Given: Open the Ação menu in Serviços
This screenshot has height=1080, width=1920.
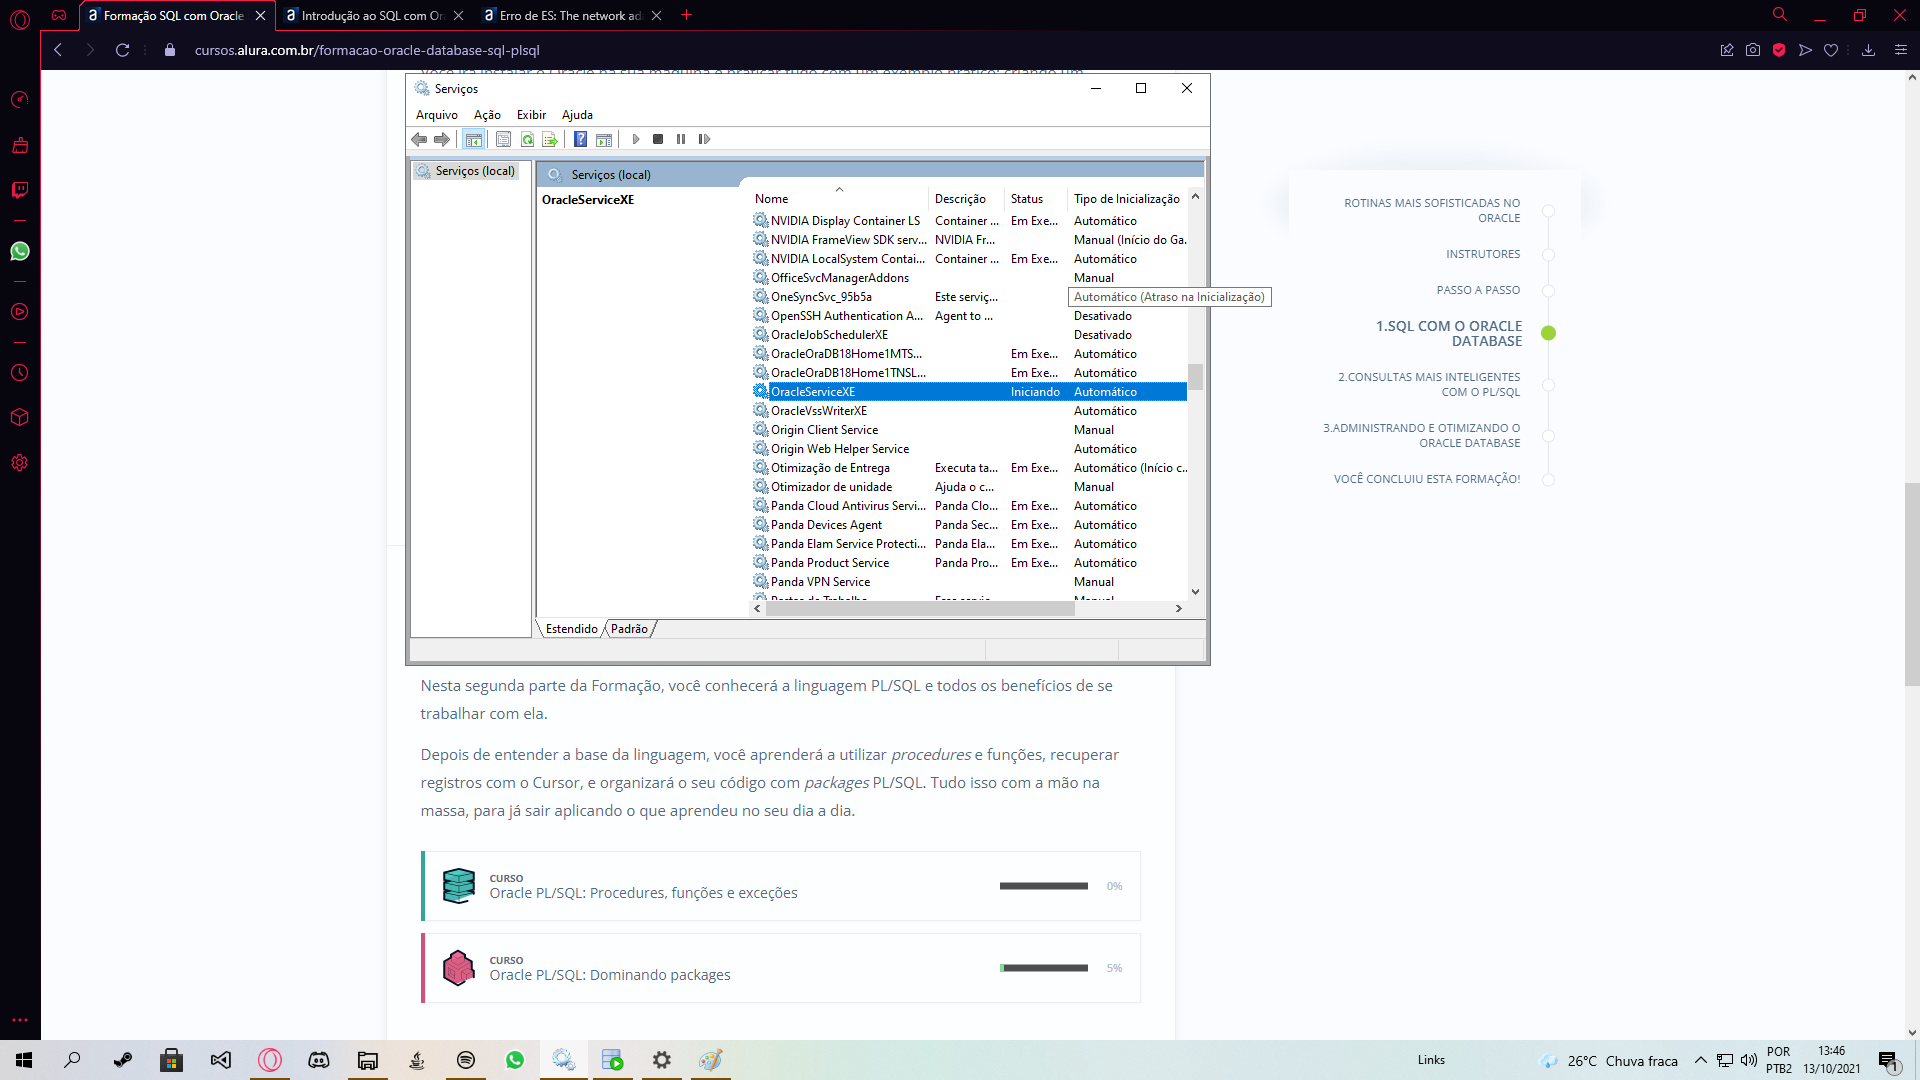Looking at the screenshot, I should [x=487, y=115].
